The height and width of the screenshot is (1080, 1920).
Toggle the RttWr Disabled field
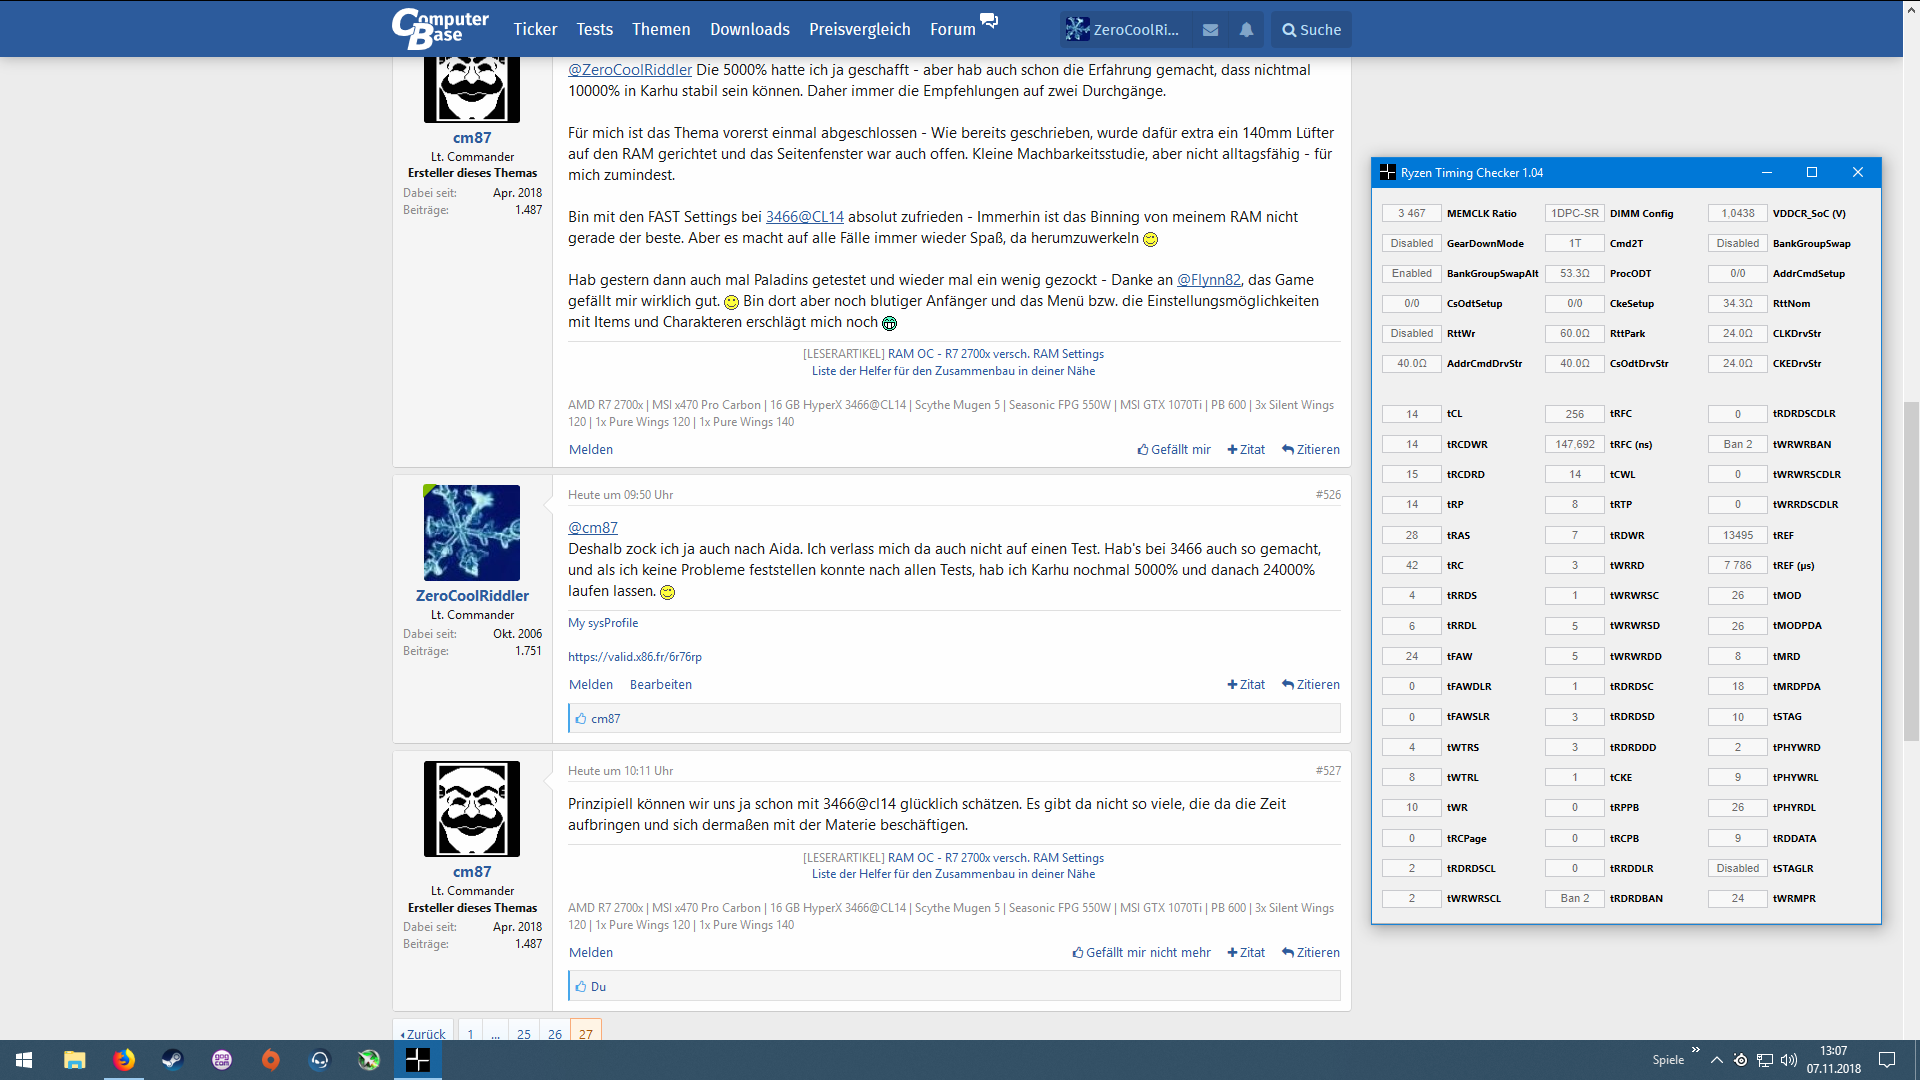[x=1411, y=333]
